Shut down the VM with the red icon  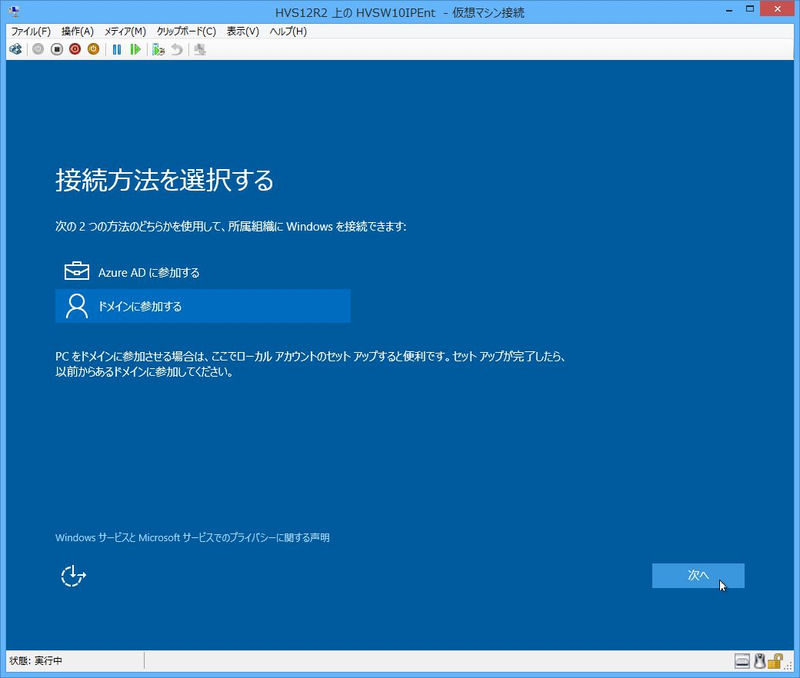click(x=75, y=49)
